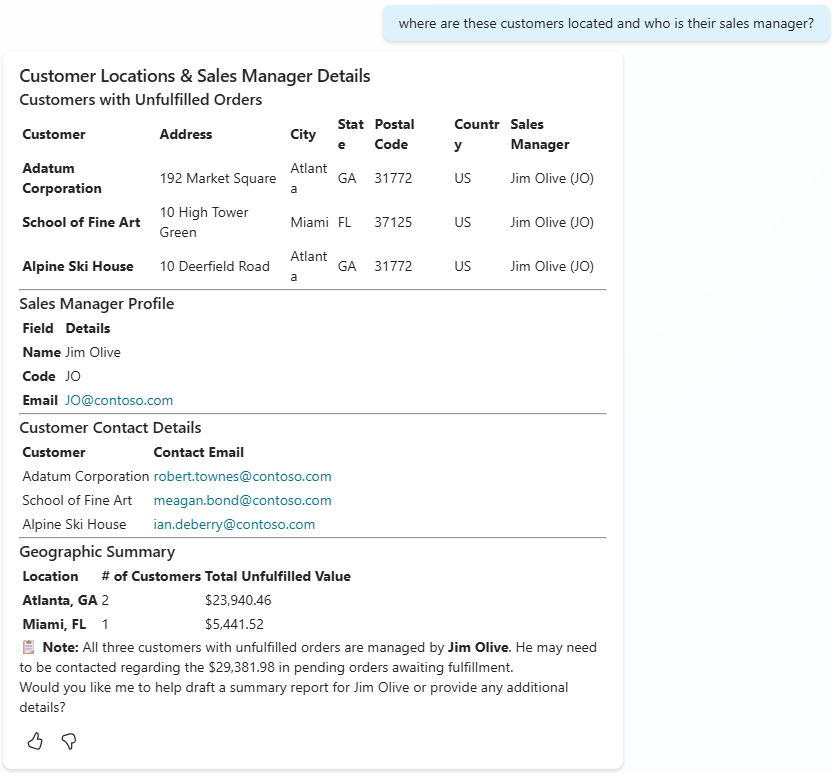Click the meagan.bond@contoso.com email link
Viewport: 832px width, 773px height.
point(242,500)
